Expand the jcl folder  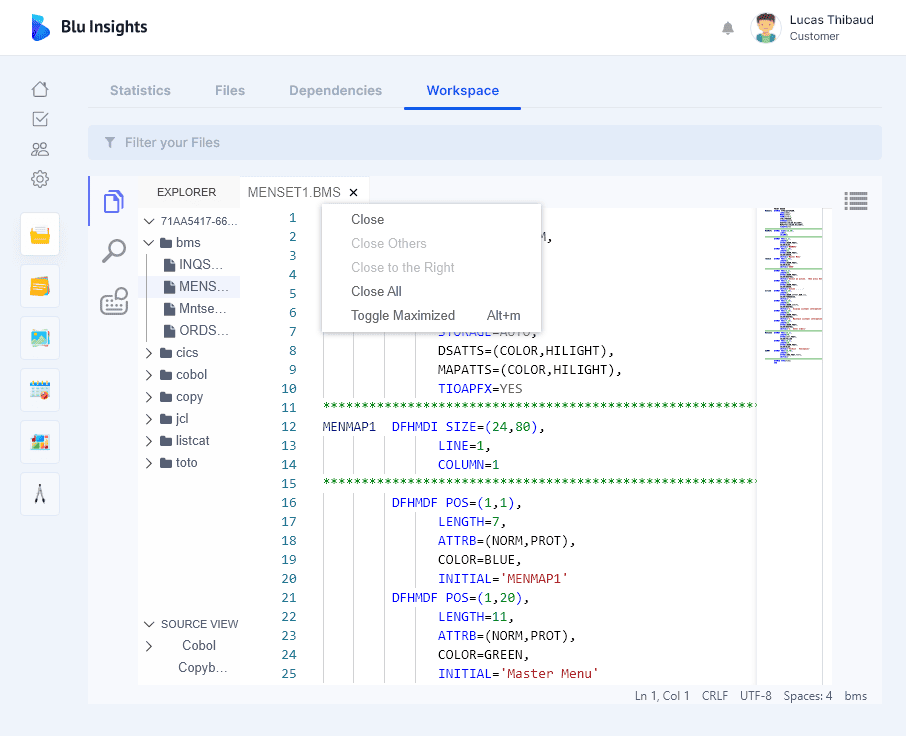[x=149, y=419]
